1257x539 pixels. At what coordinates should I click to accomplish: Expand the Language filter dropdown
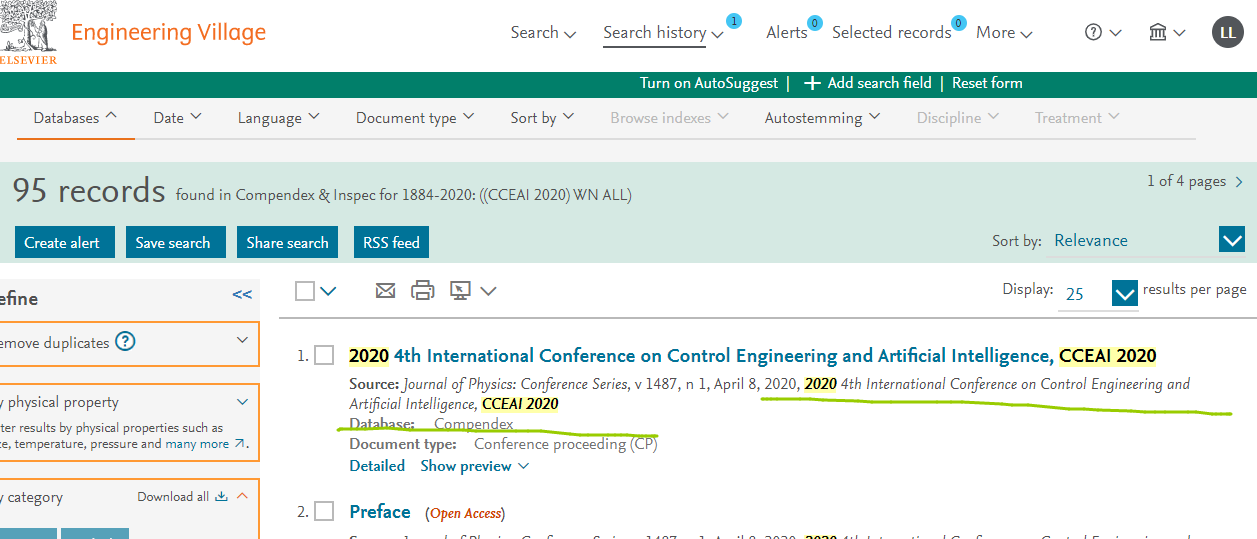tap(279, 117)
